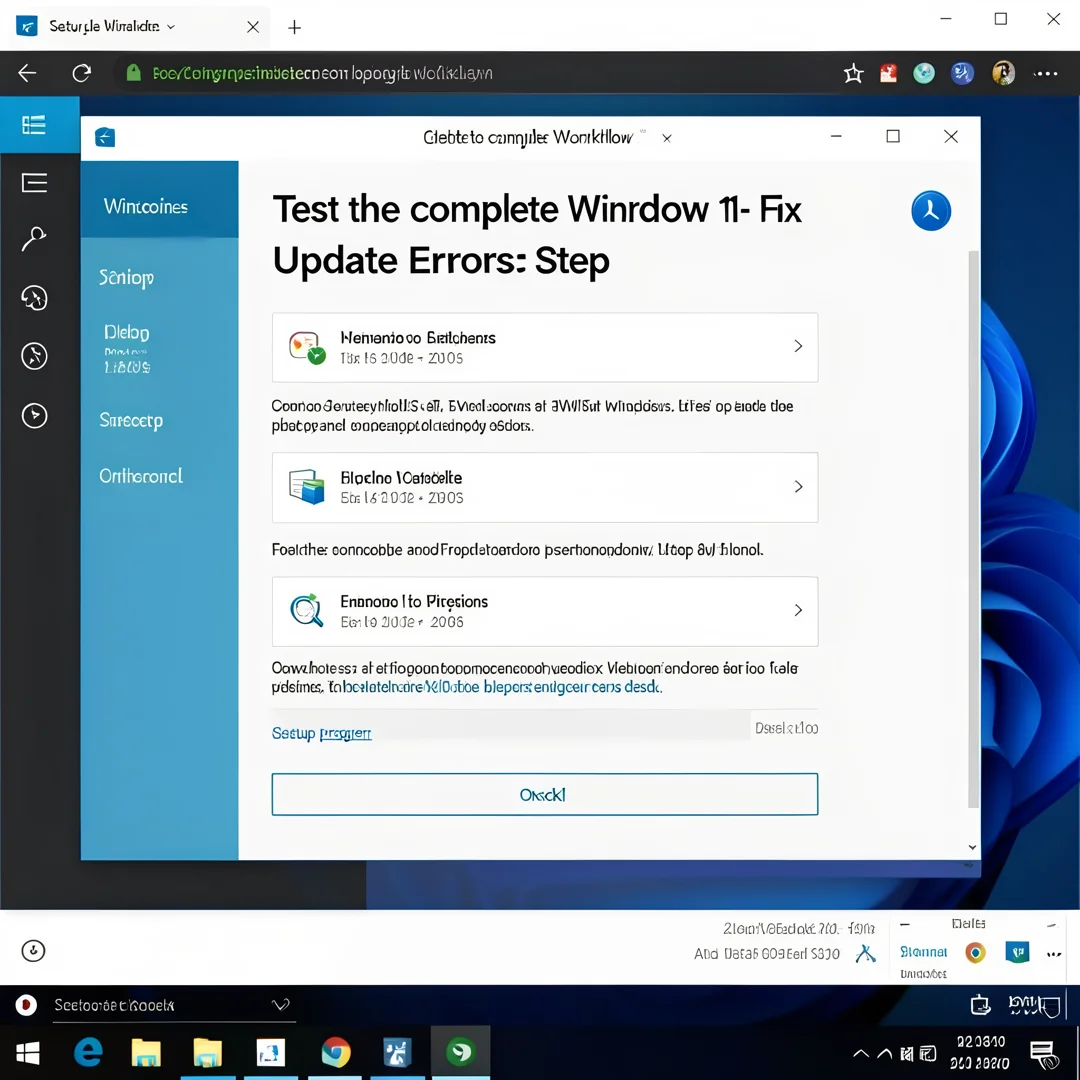Open the teal globe extension icon

(x=924, y=73)
